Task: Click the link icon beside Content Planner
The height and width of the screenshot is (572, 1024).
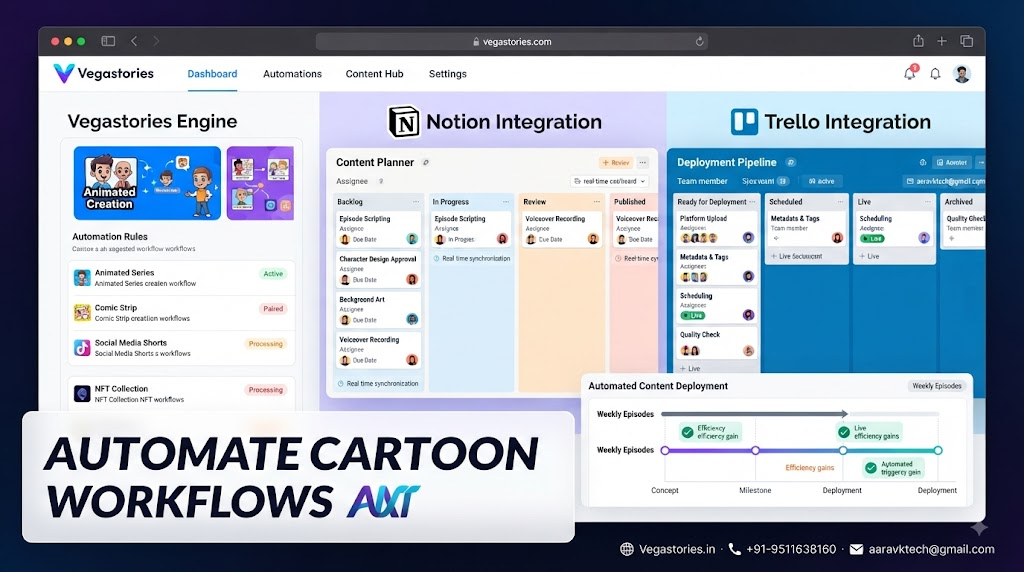Action: click(x=426, y=163)
